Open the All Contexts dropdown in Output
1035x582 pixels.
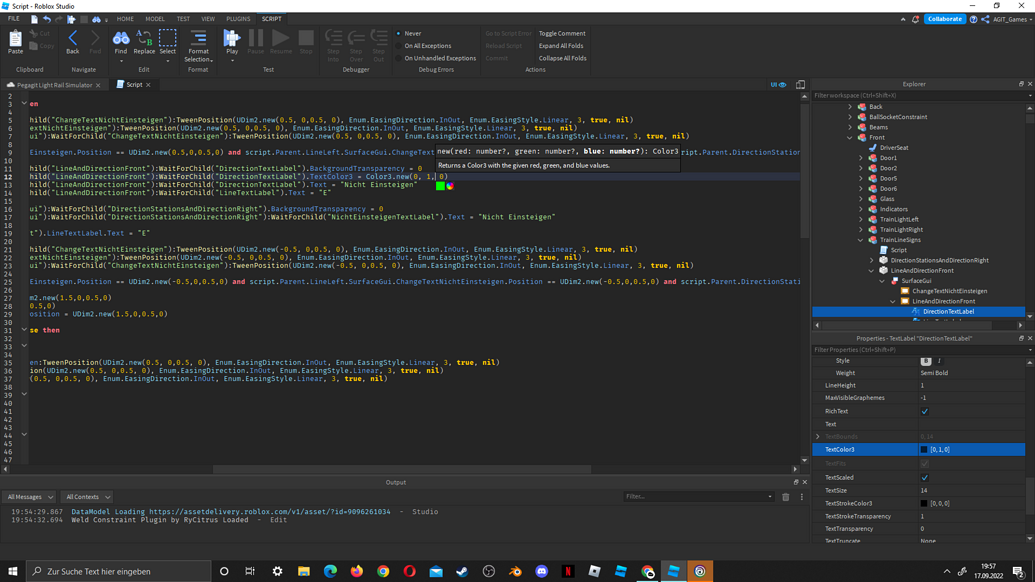coord(87,496)
